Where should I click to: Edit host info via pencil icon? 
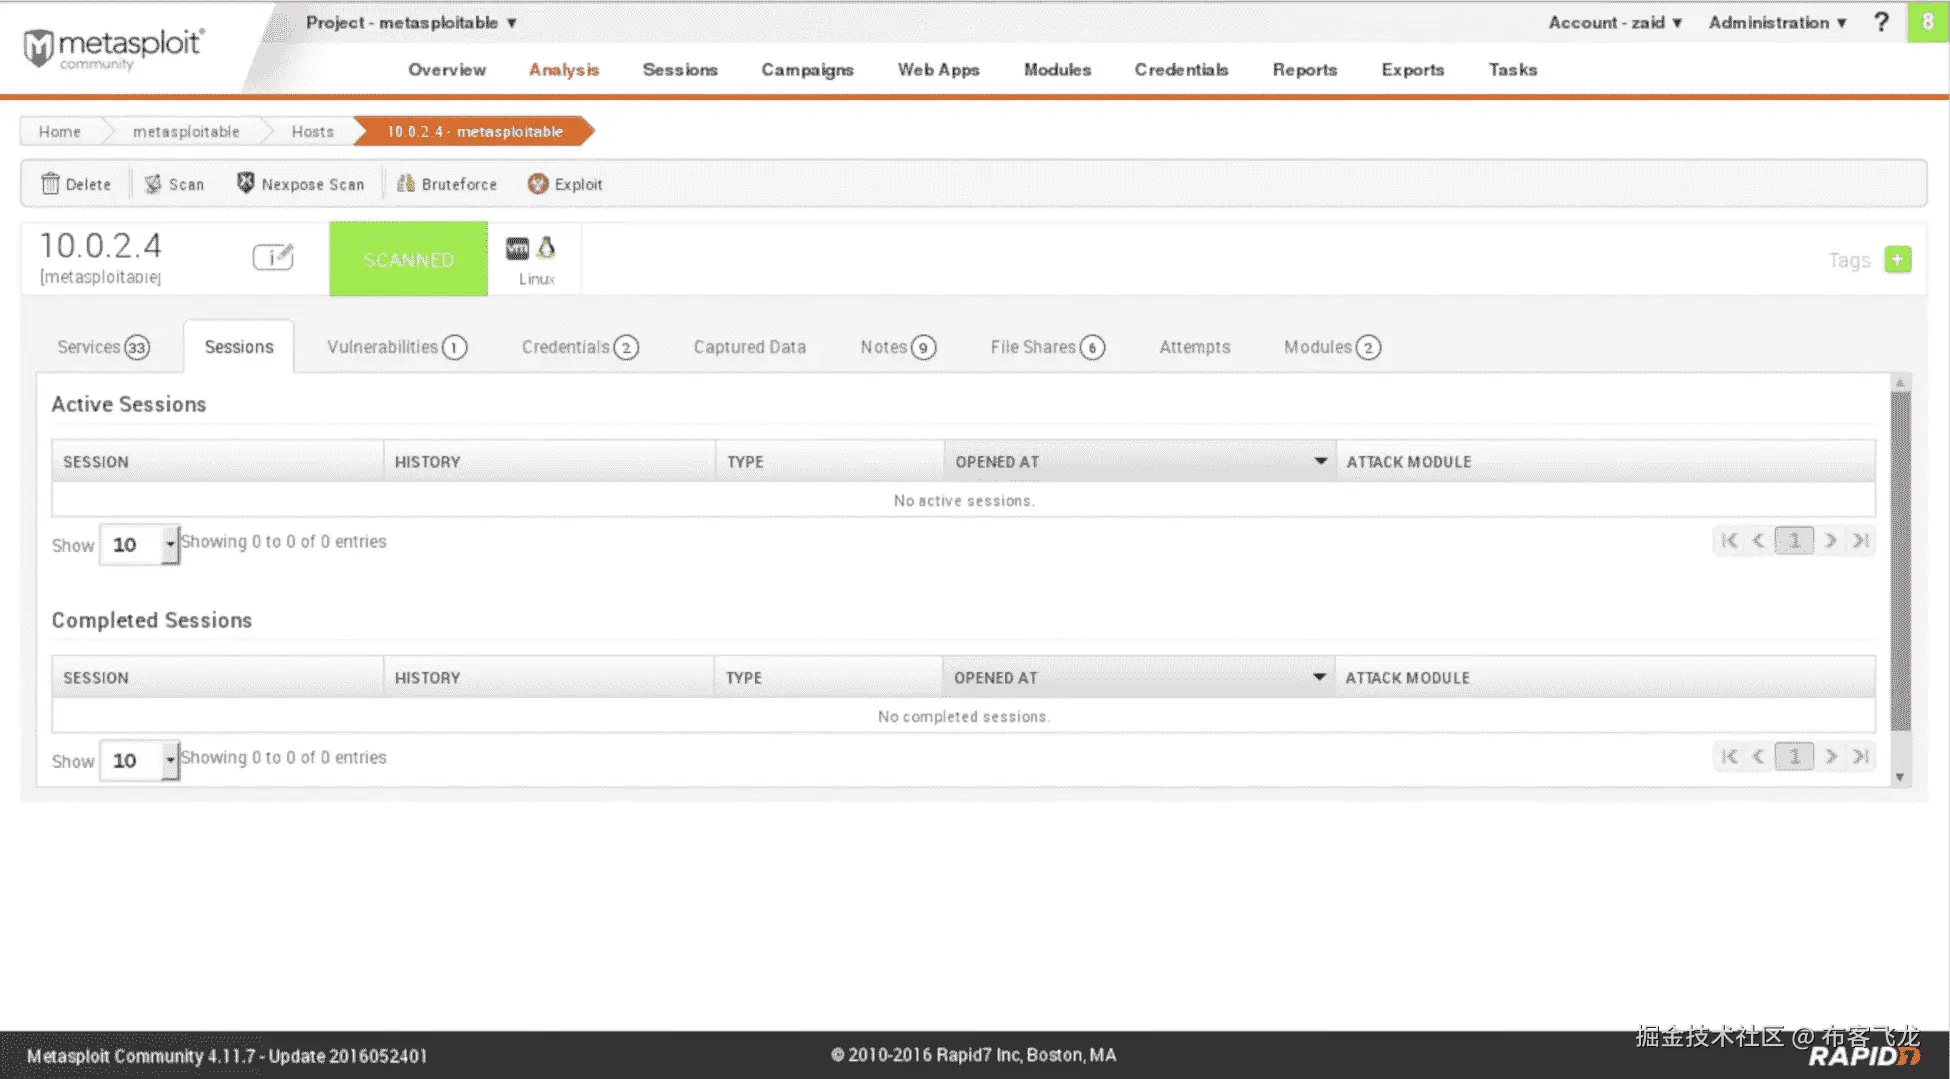coord(273,257)
